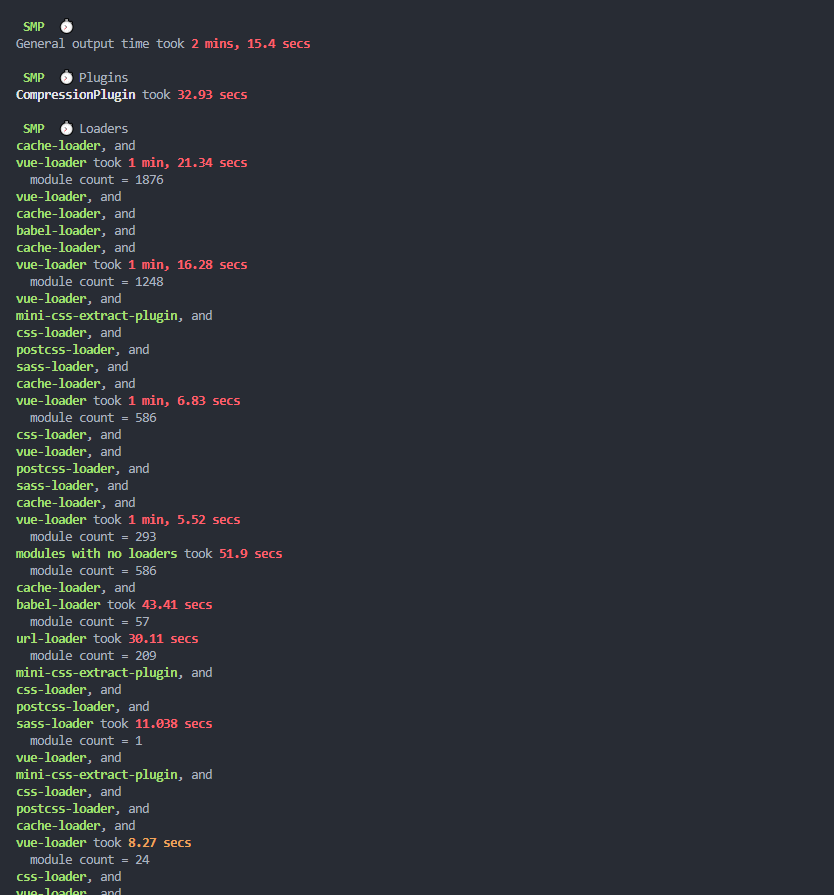Click the SMP badge next to Plugins
The image size is (834, 895).
pyautogui.click(x=34, y=77)
